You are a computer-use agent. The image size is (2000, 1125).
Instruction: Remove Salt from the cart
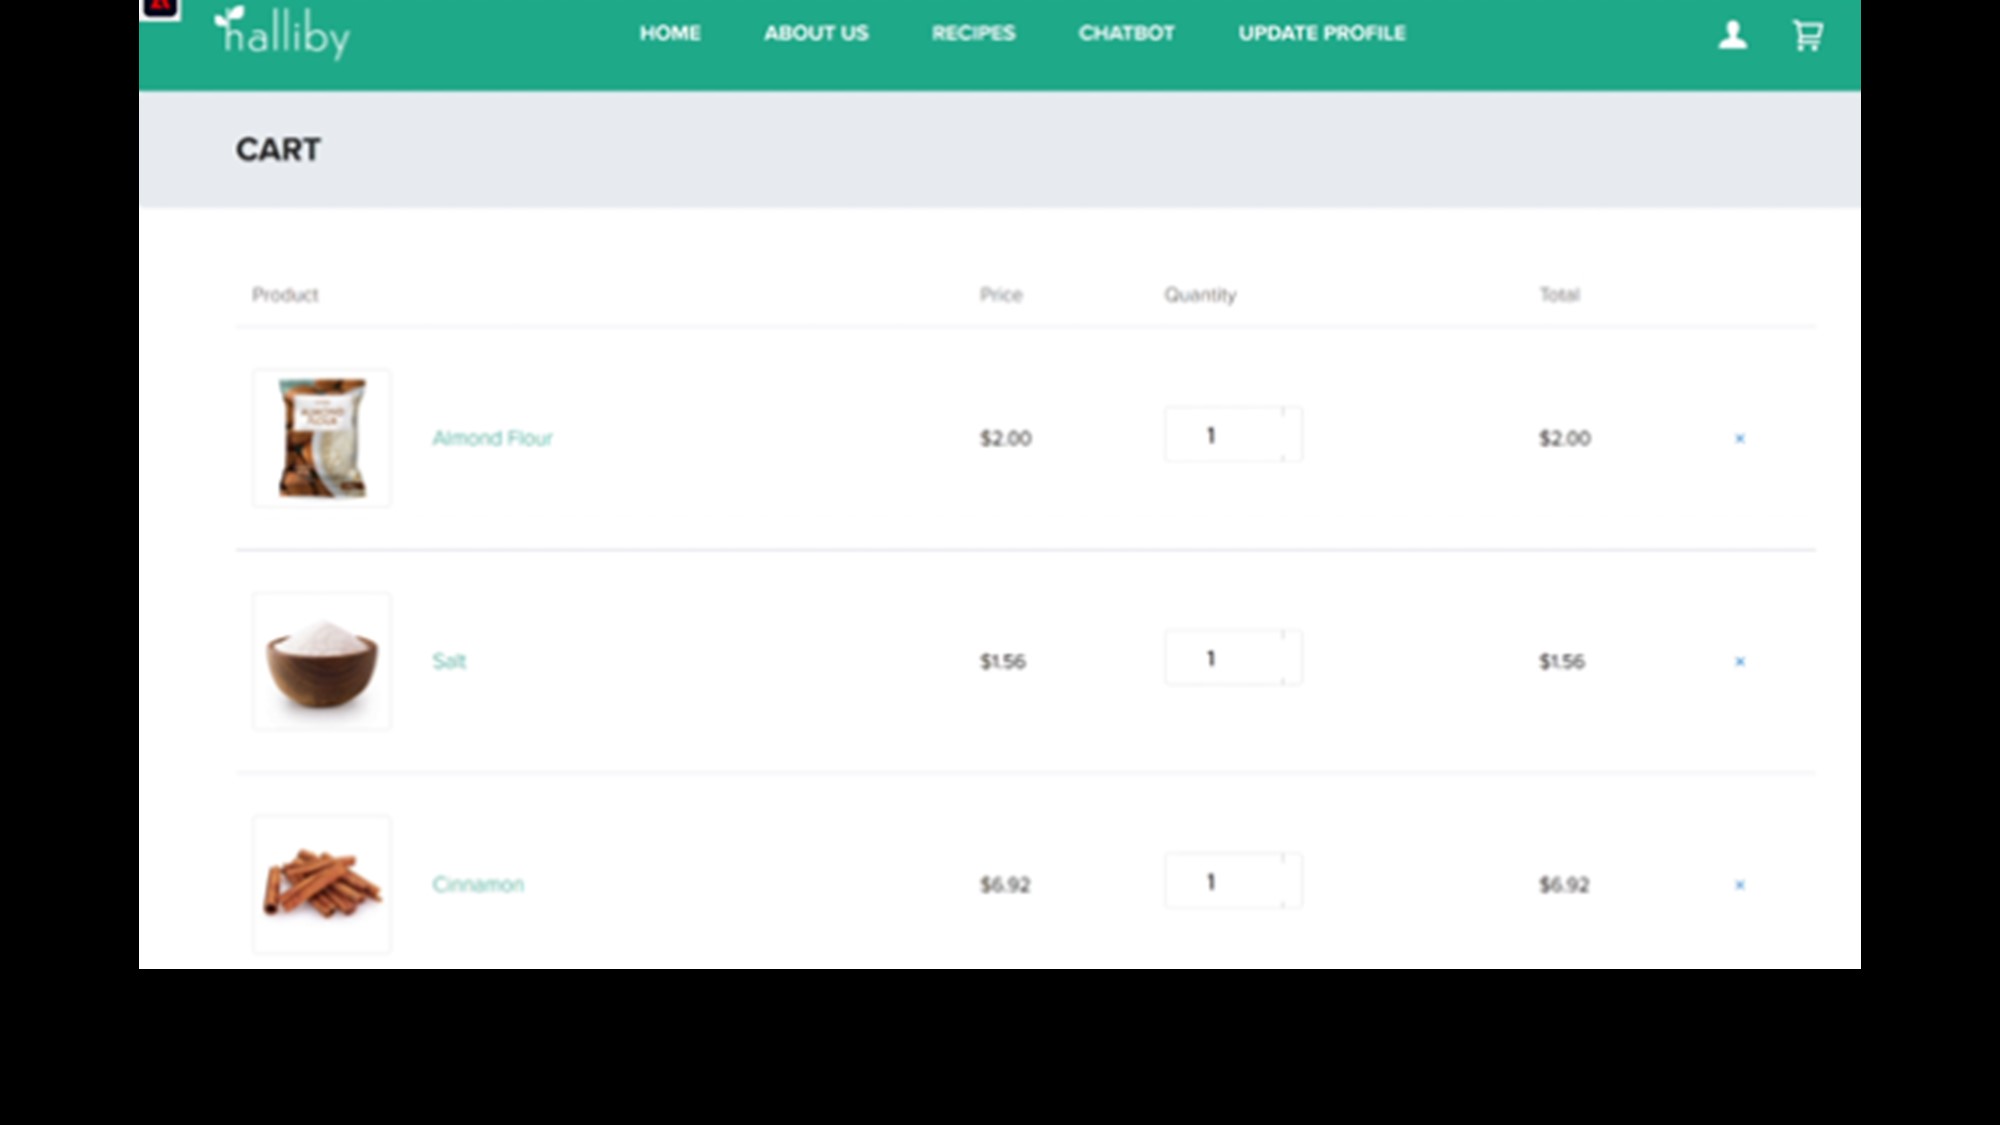coord(1739,661)
